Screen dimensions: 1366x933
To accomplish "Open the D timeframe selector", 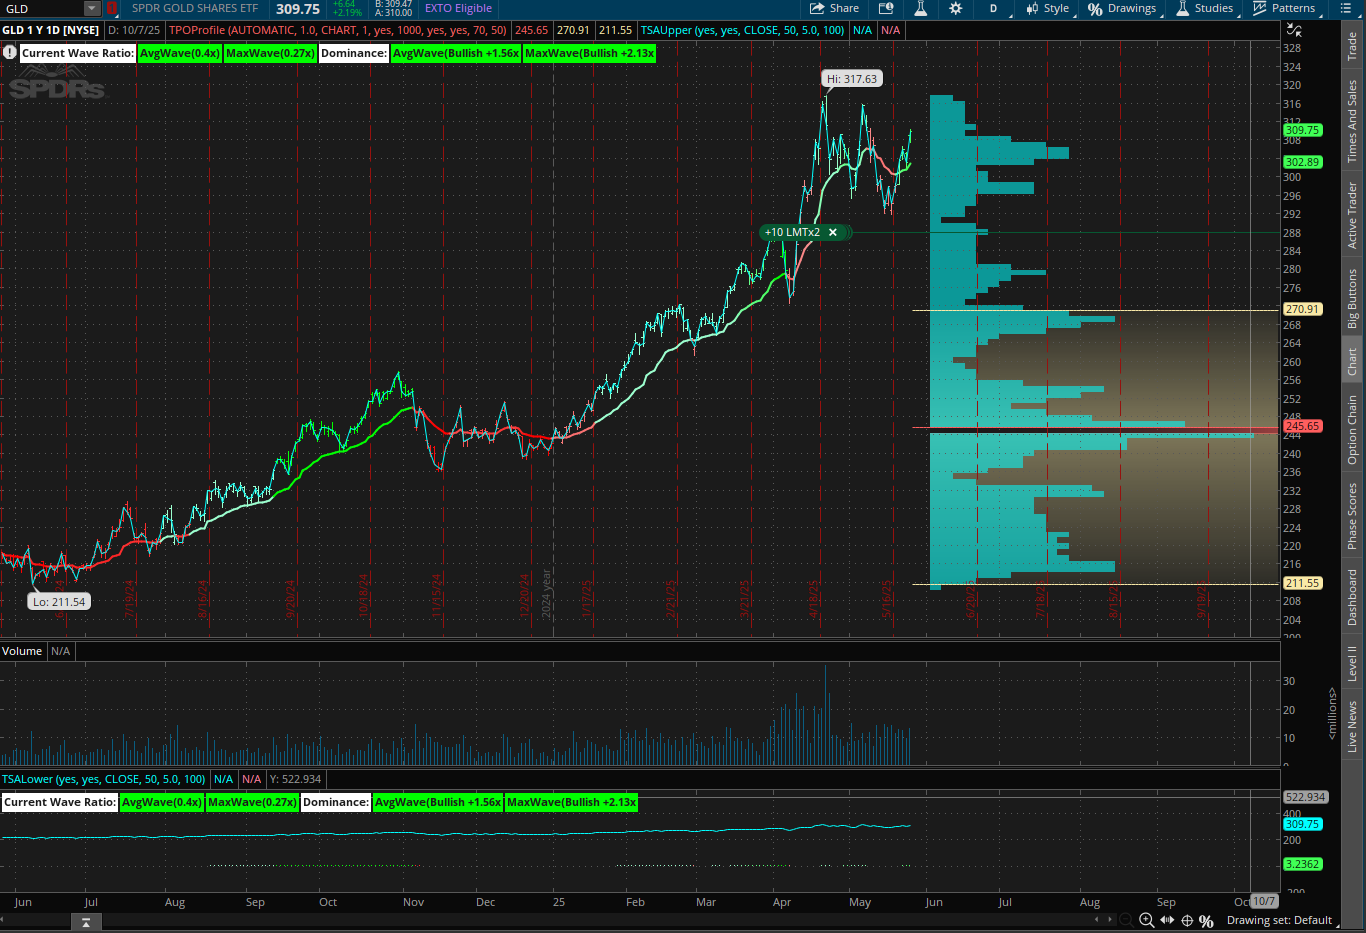I will 993,8.
